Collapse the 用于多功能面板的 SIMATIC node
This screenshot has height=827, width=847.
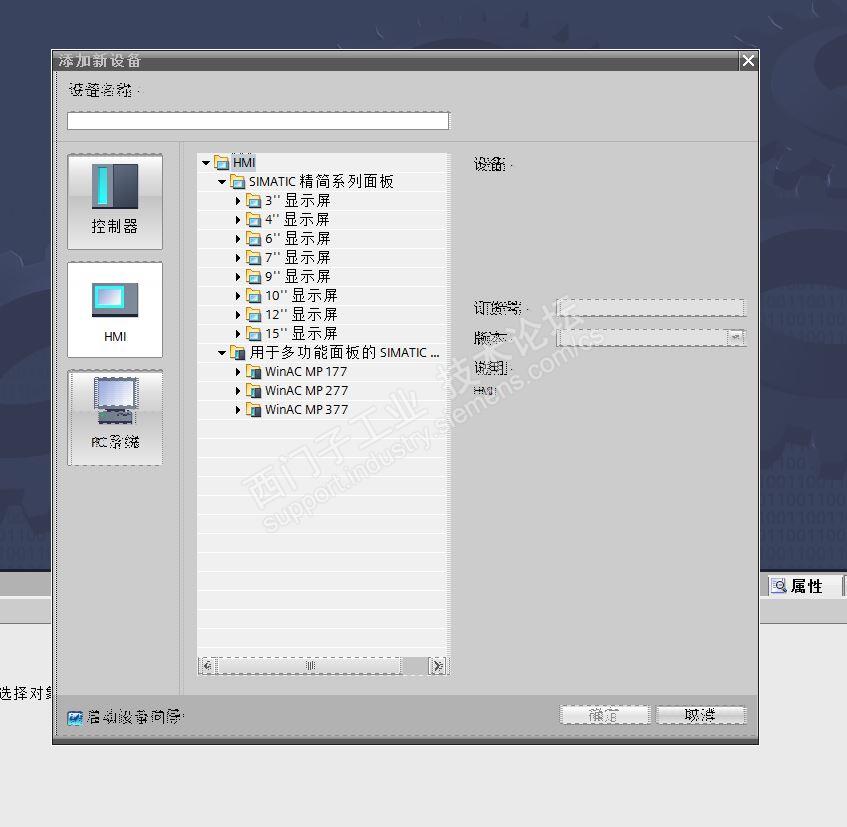click(221, 353)
